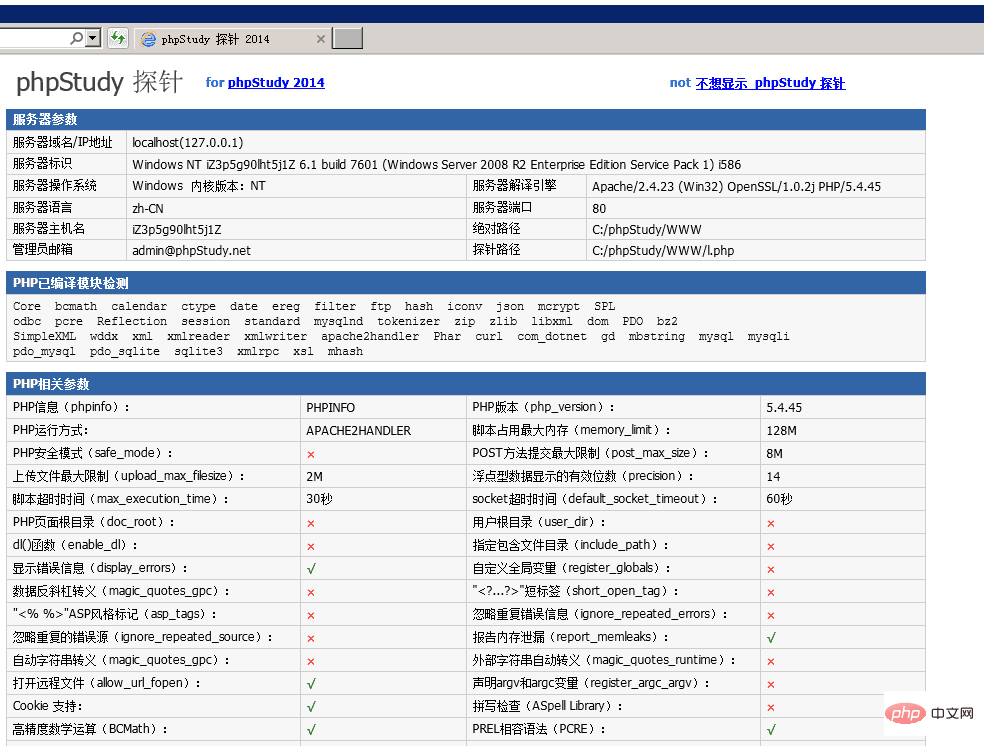Screen dimensions: 984x746
Task: Click the red X beside safe_mode
Action: pos(309,452)
